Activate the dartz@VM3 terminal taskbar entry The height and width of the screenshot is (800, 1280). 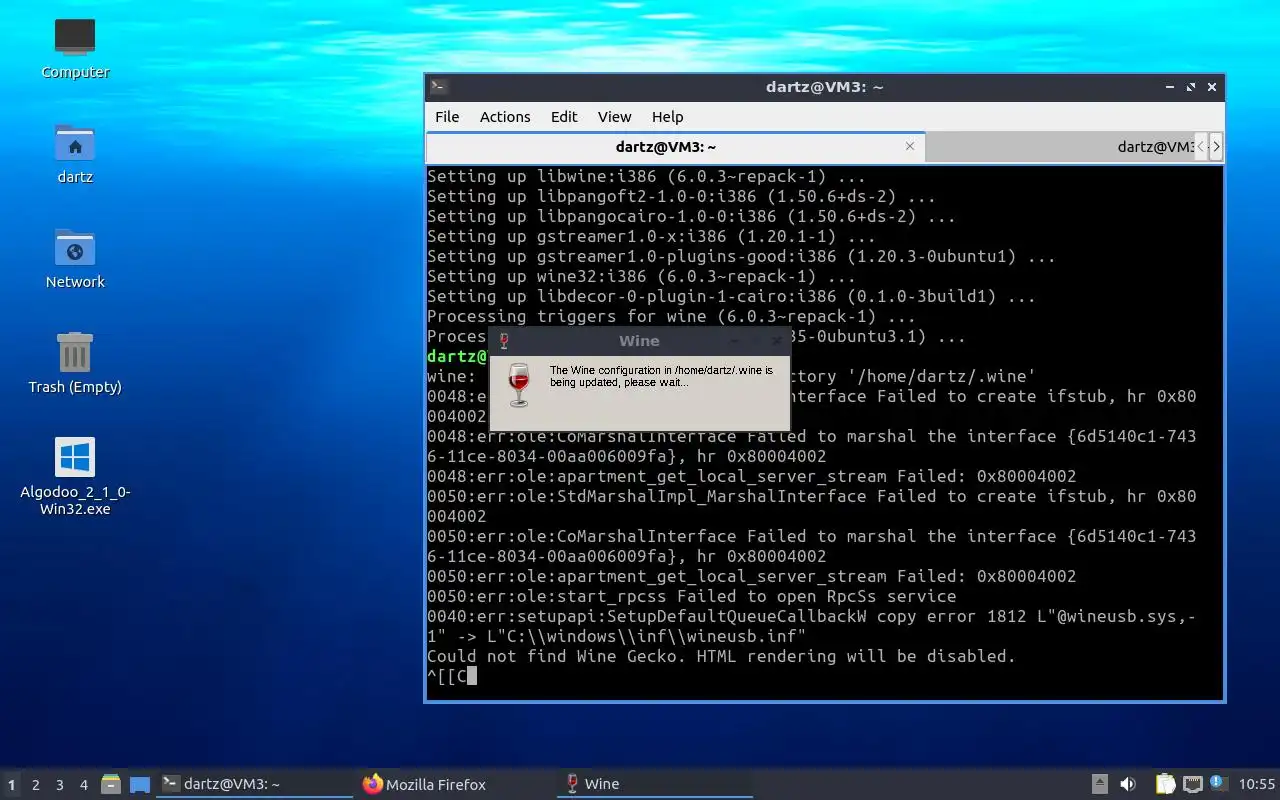(x=255, y=785)
